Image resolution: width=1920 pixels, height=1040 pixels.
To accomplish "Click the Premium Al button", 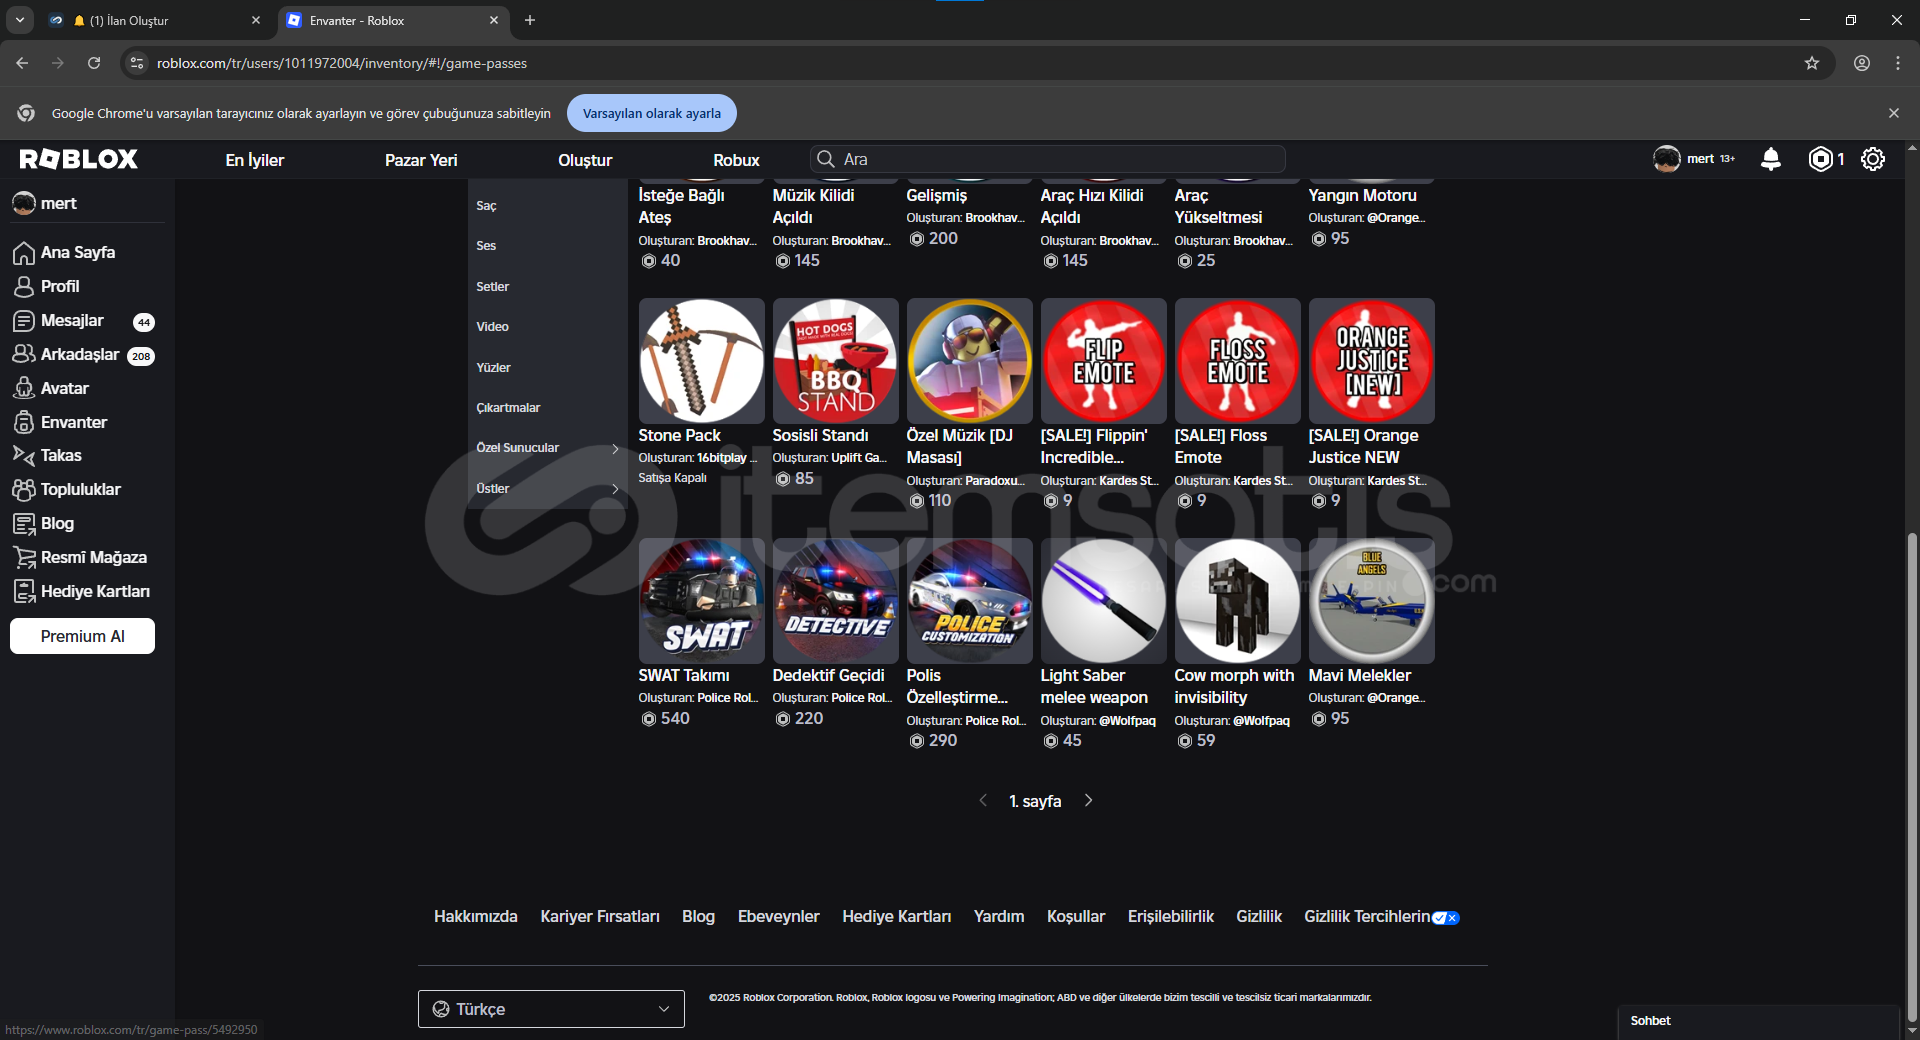I will click(x=82, y=636).
